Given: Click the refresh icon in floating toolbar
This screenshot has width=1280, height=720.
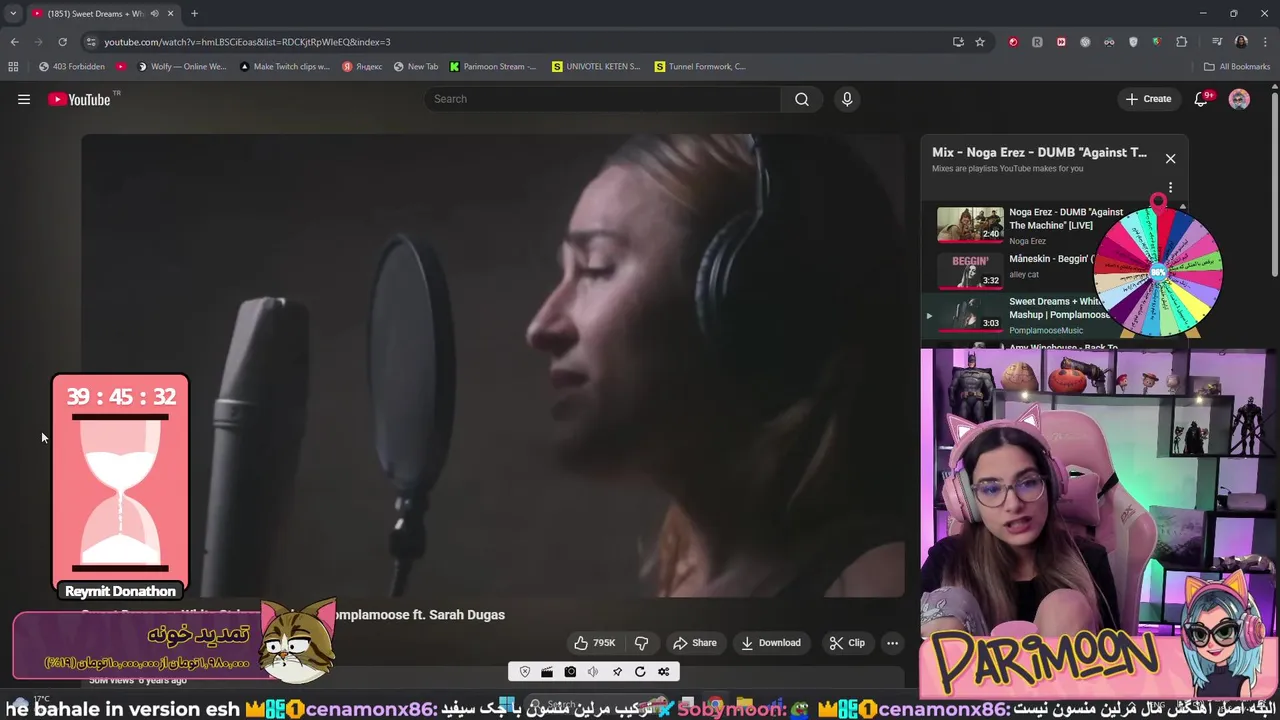Looking at the screenshot, I should coord(640,672).
